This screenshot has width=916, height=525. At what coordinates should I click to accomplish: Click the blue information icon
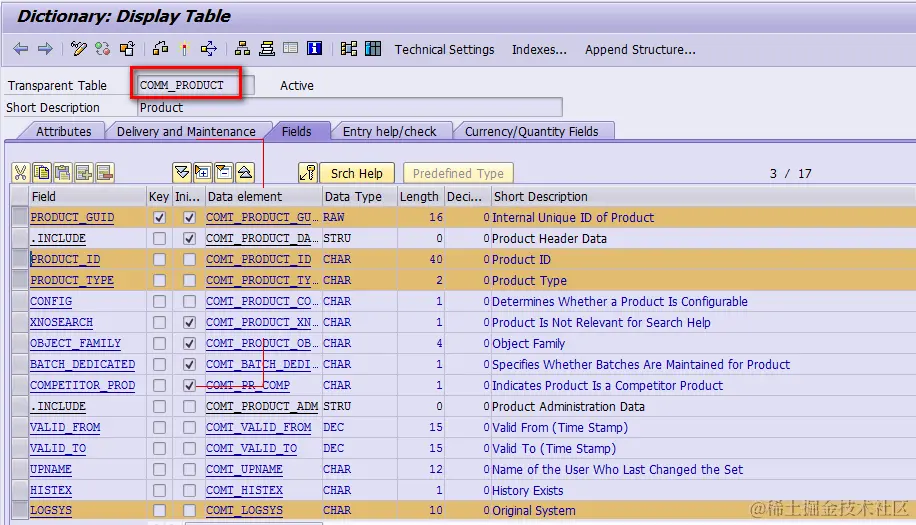[x=314, y=48]
